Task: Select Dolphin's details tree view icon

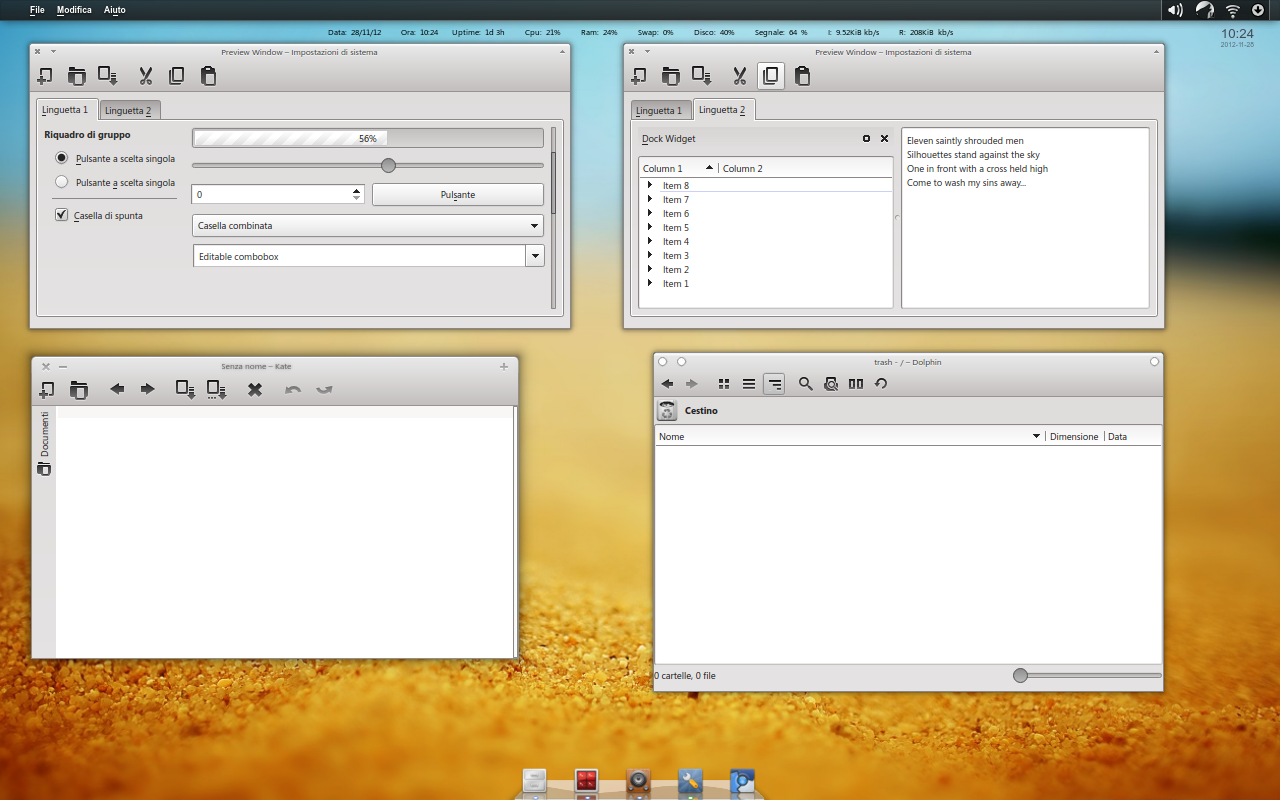Action: [774, 383]
